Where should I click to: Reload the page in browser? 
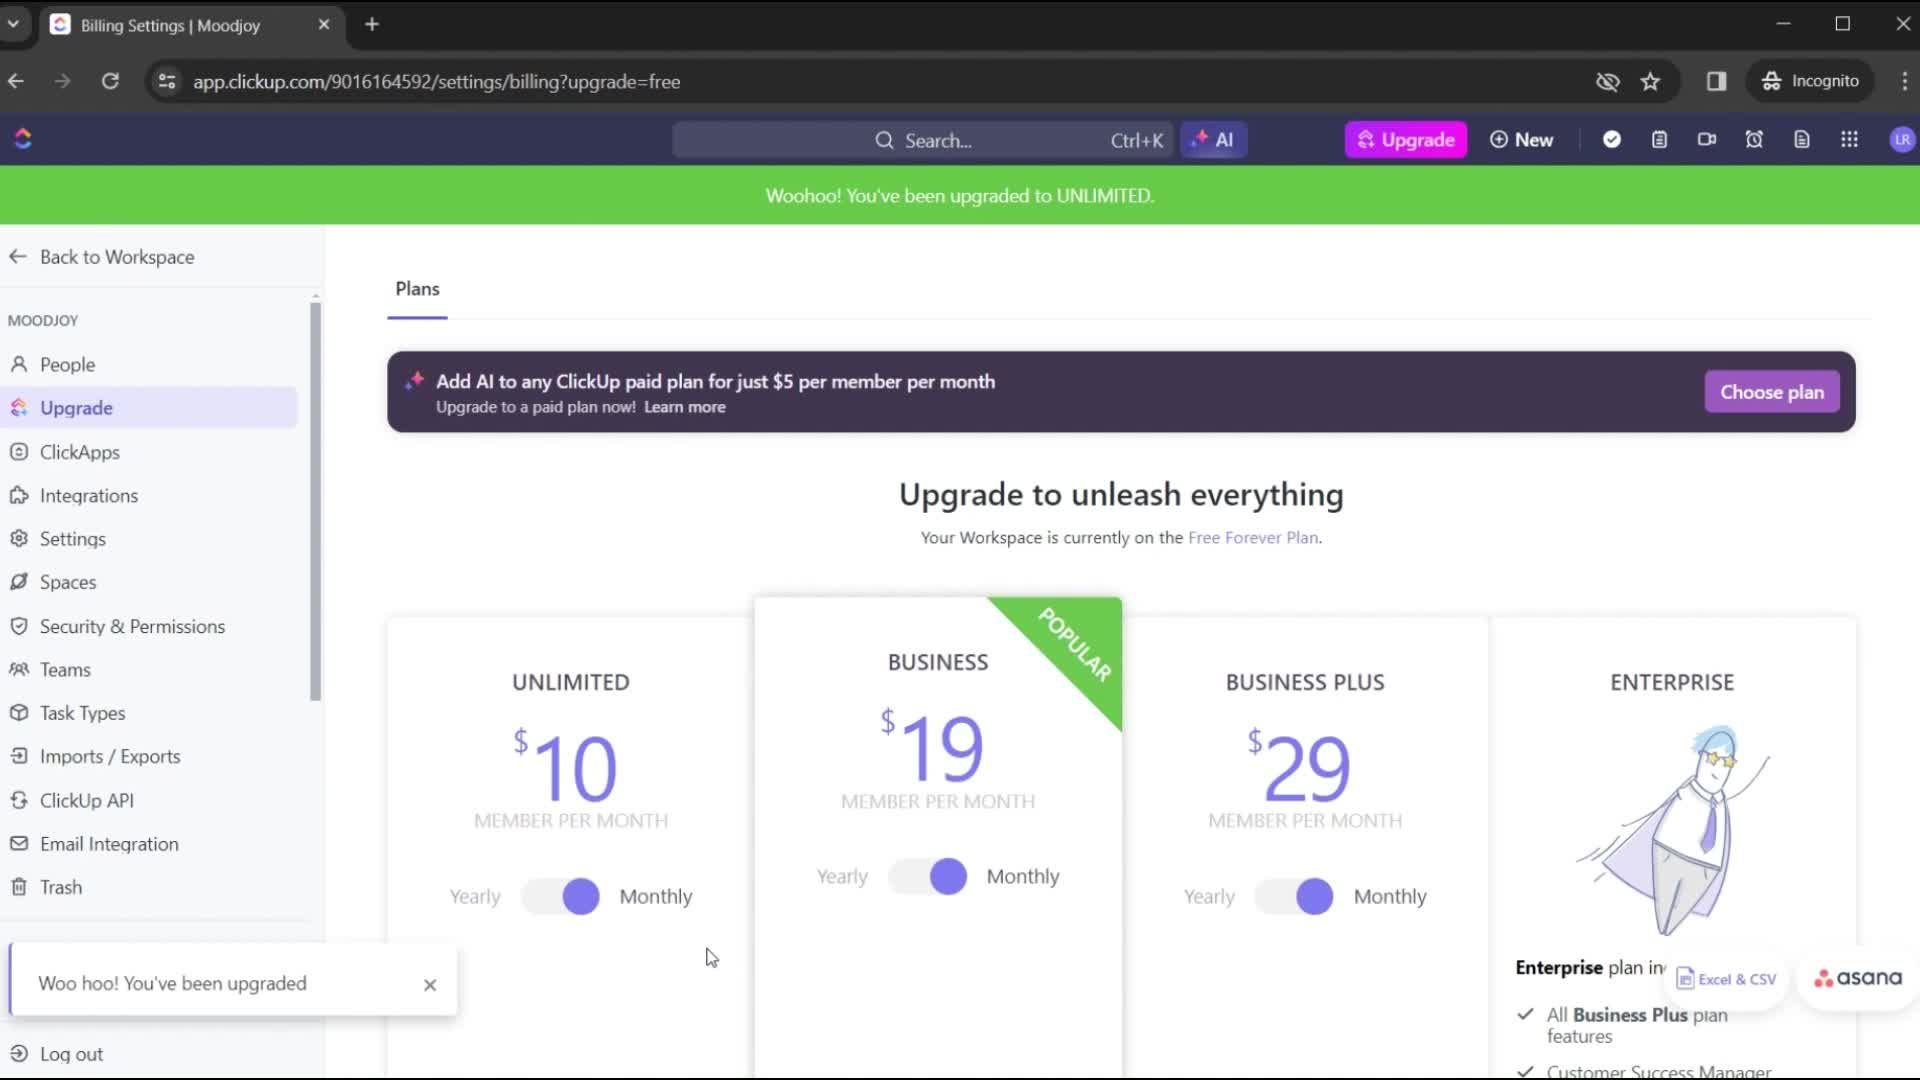click(110, 81)
